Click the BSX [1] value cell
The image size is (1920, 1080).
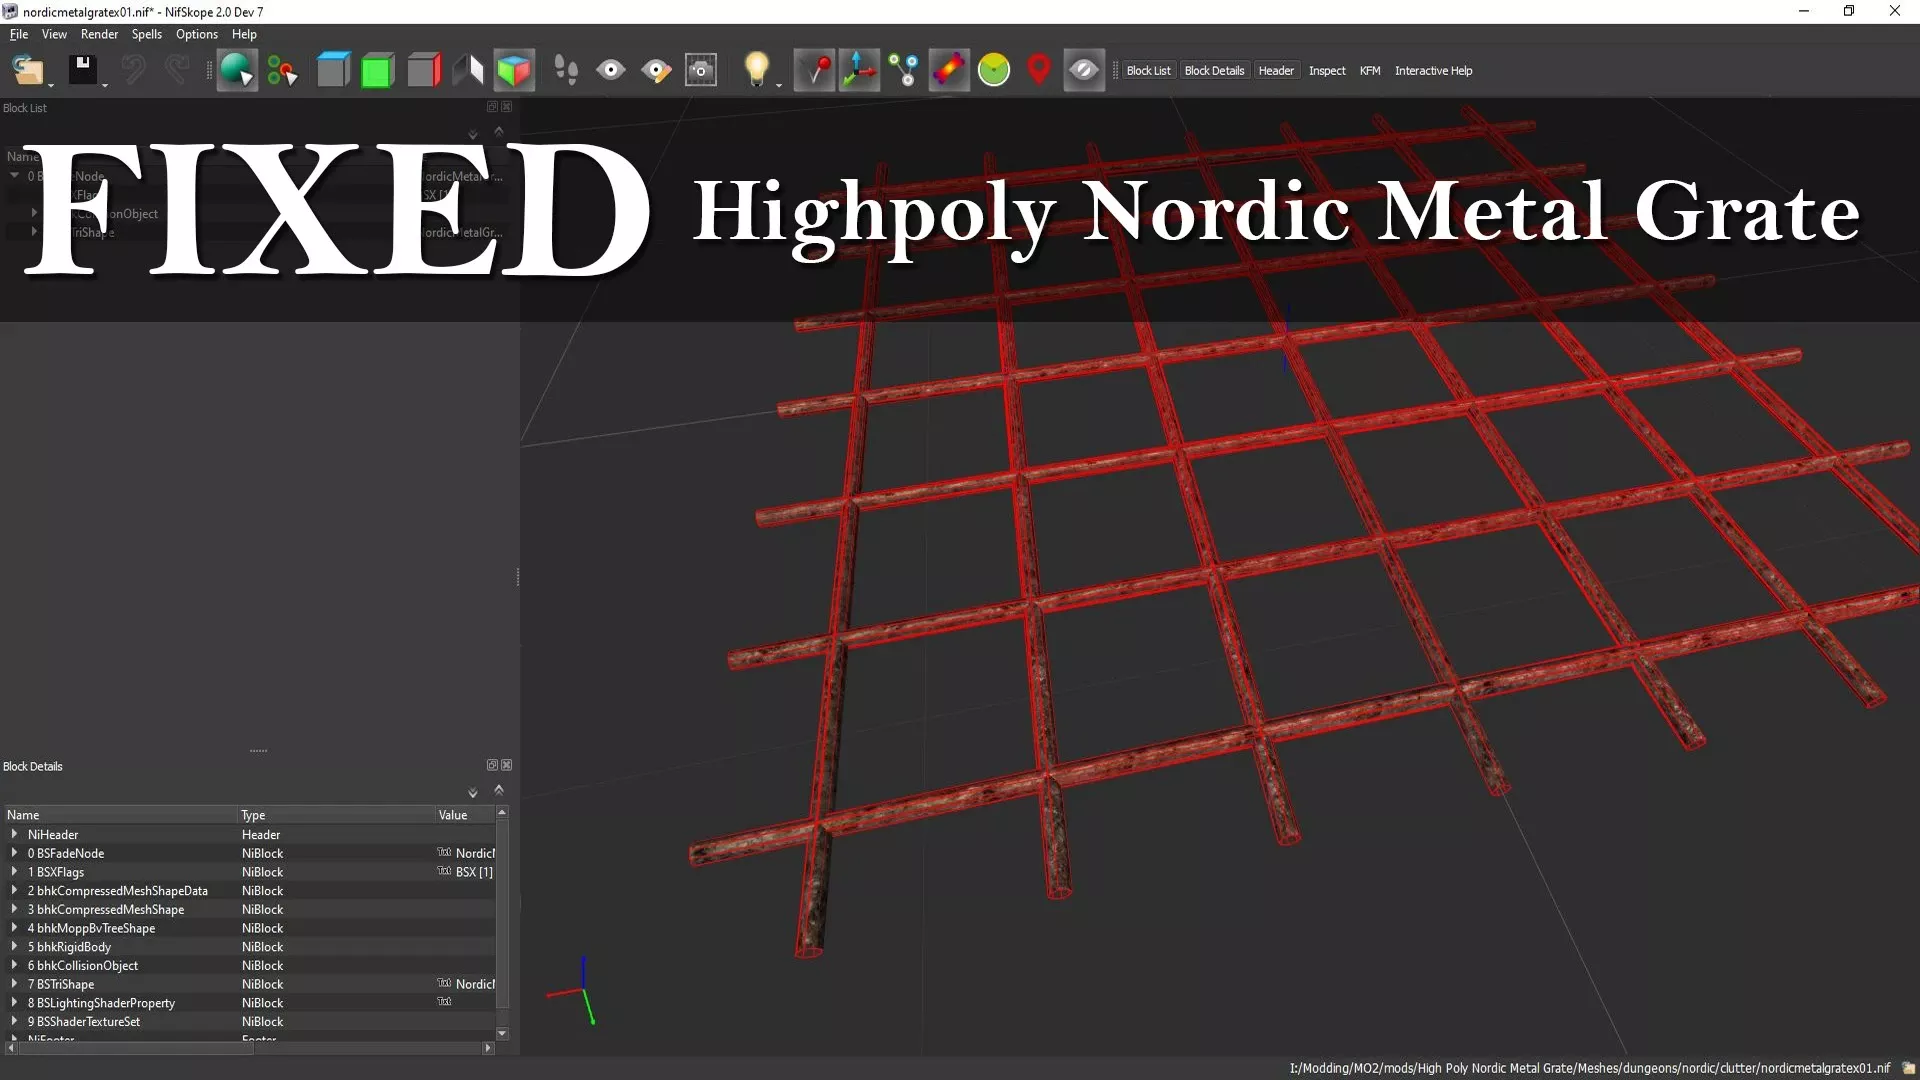point(465,872)
